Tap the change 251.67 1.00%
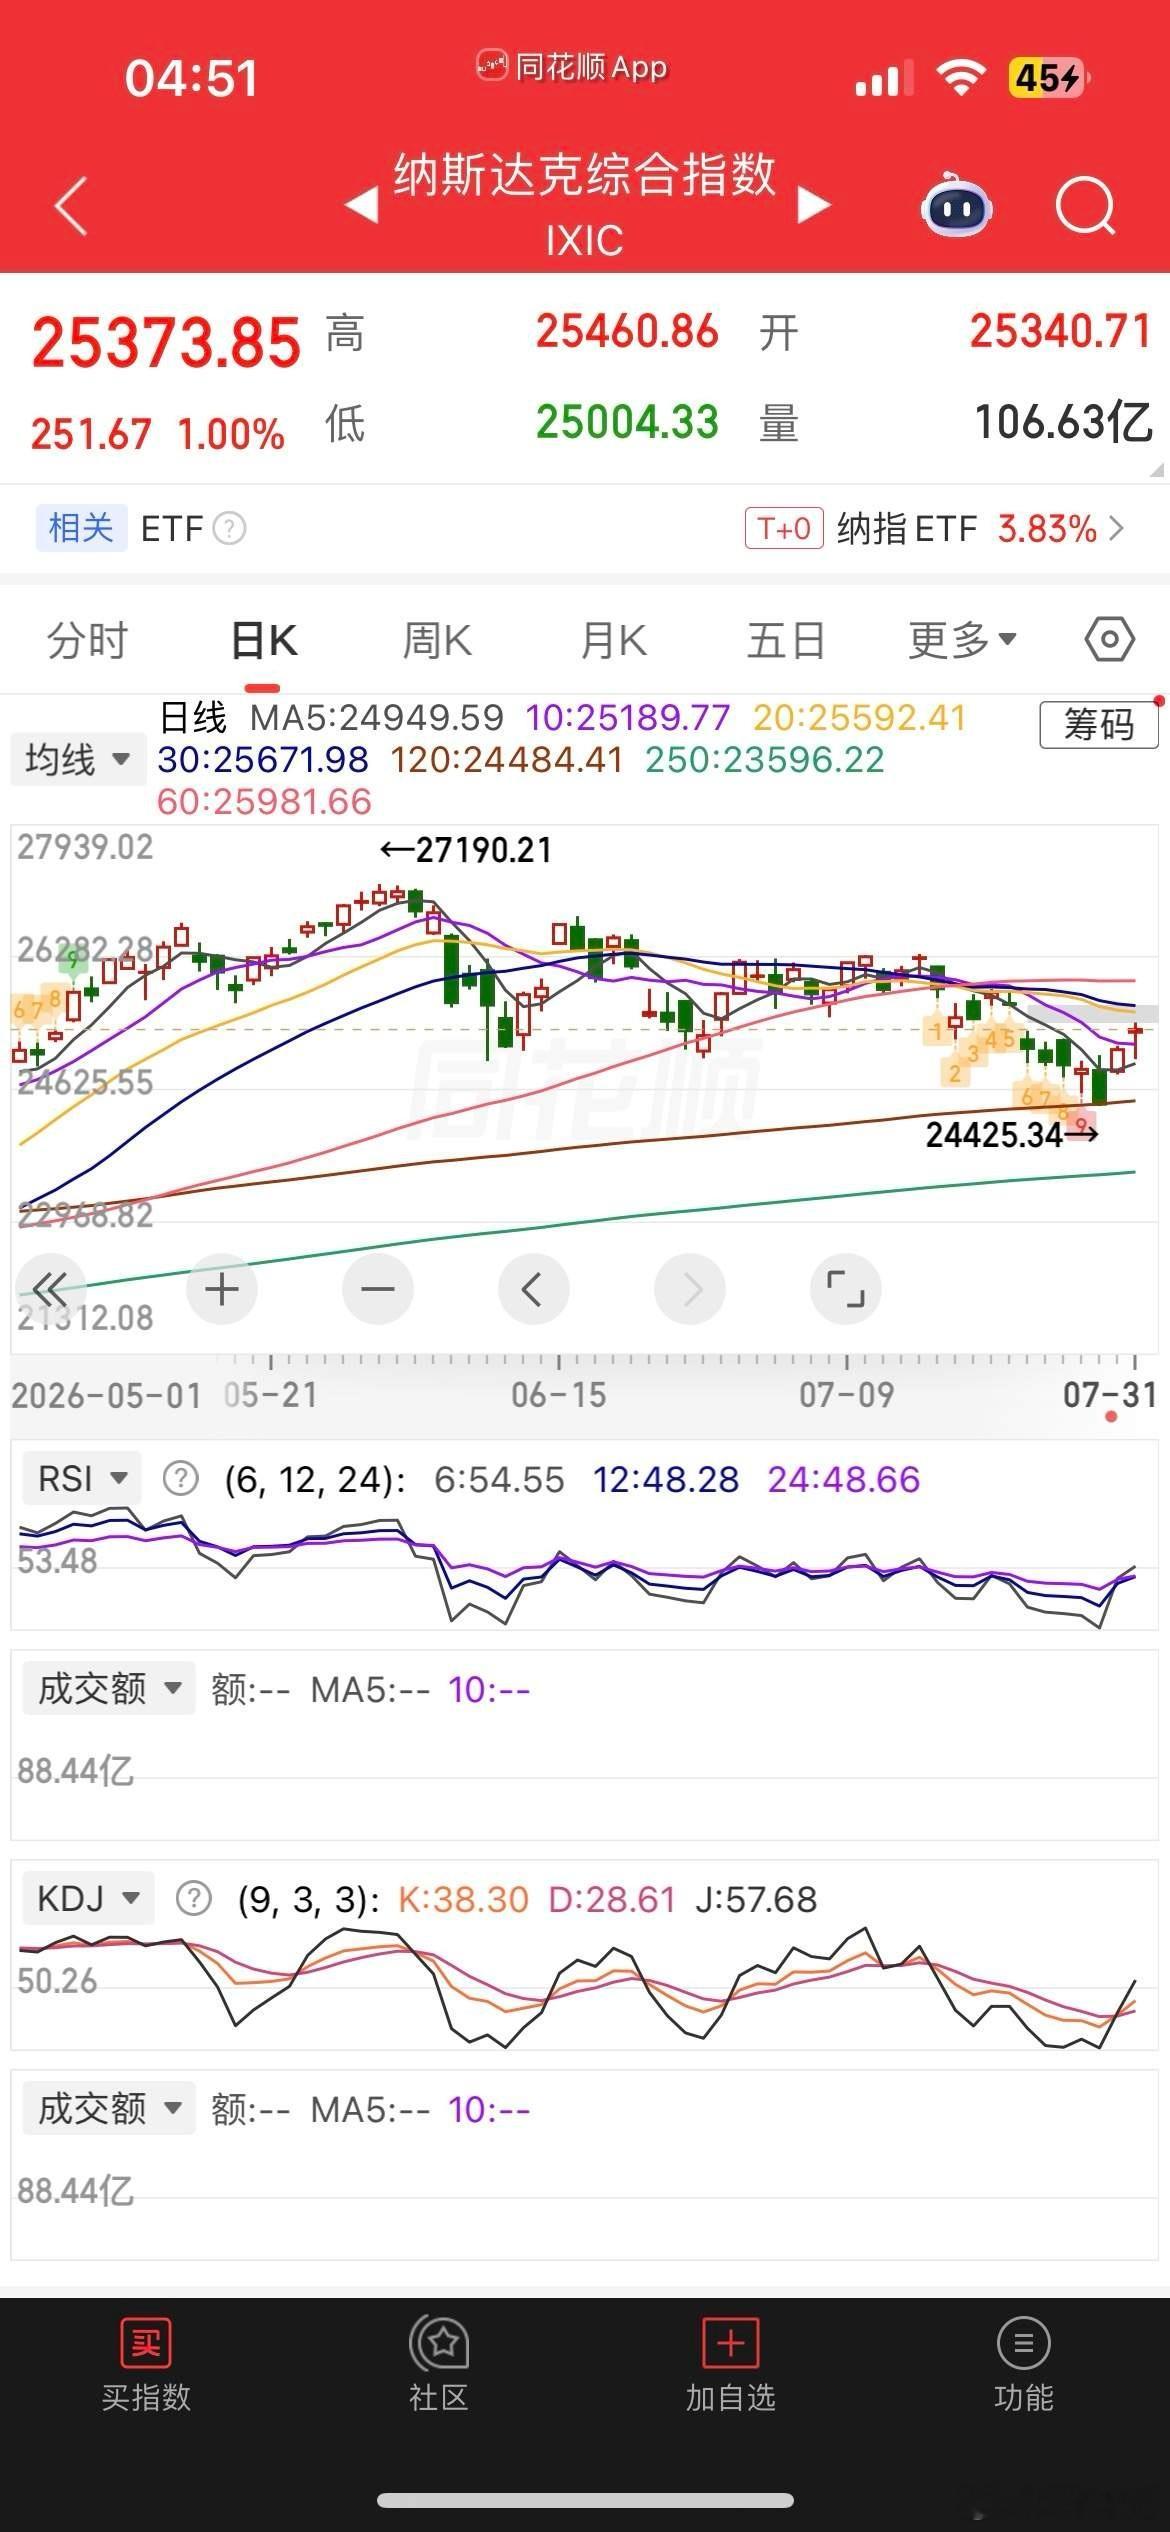 (x=158, y=434)
